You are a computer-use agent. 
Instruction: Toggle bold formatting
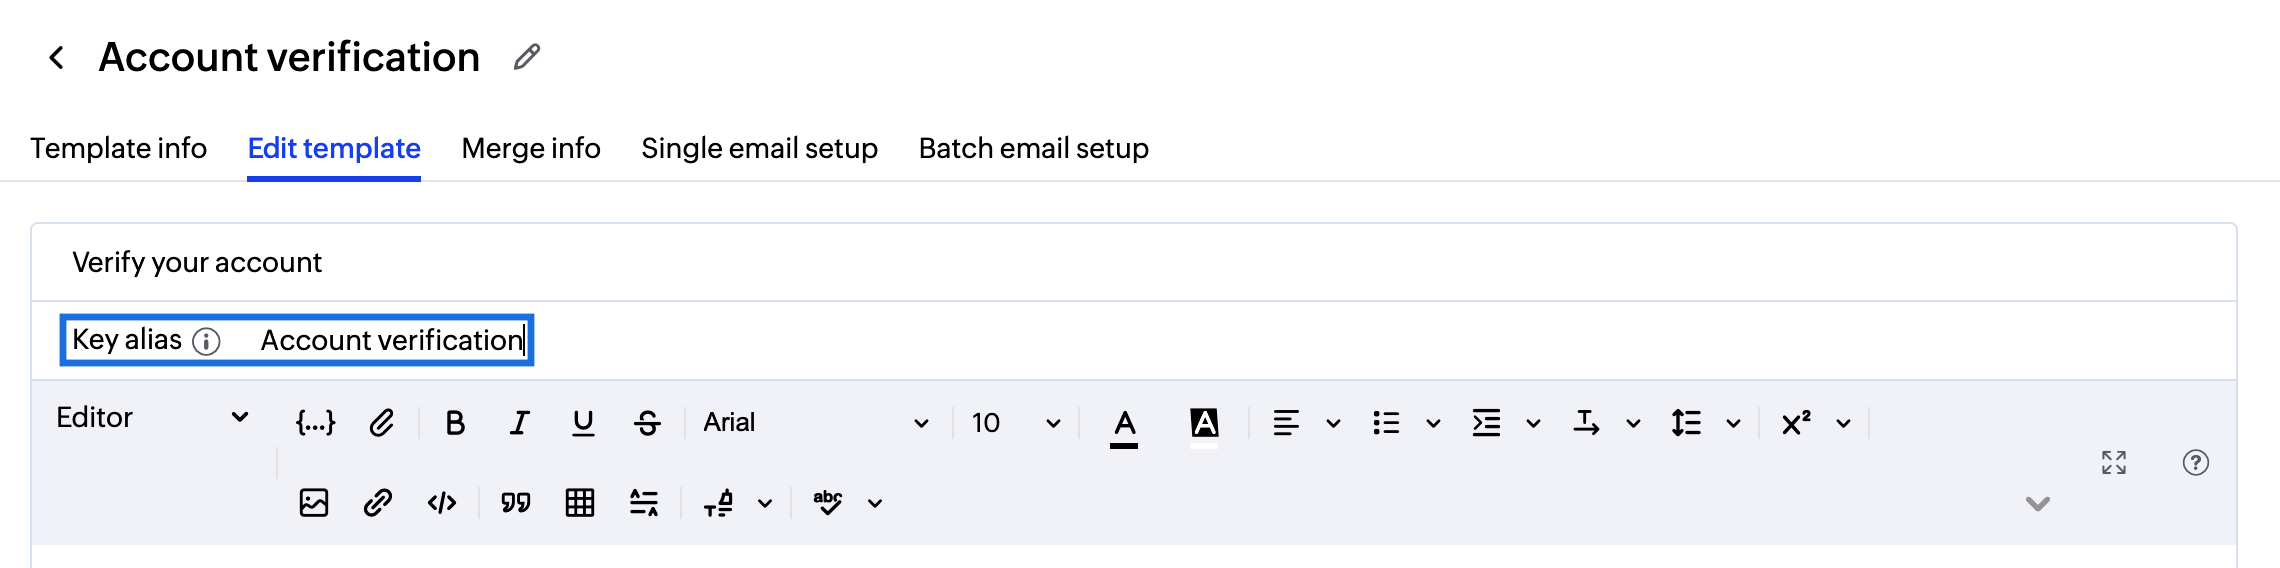455,423
